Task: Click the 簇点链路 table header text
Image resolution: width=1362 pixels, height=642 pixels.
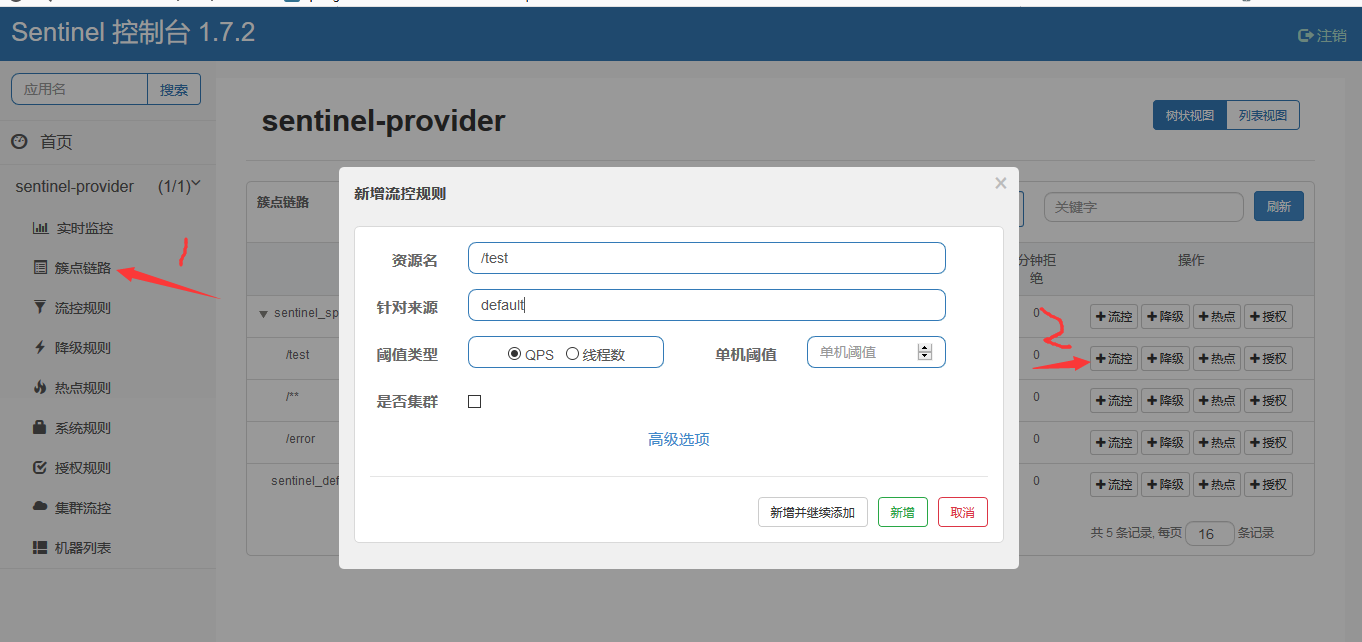Action: [x=283, y=202]
